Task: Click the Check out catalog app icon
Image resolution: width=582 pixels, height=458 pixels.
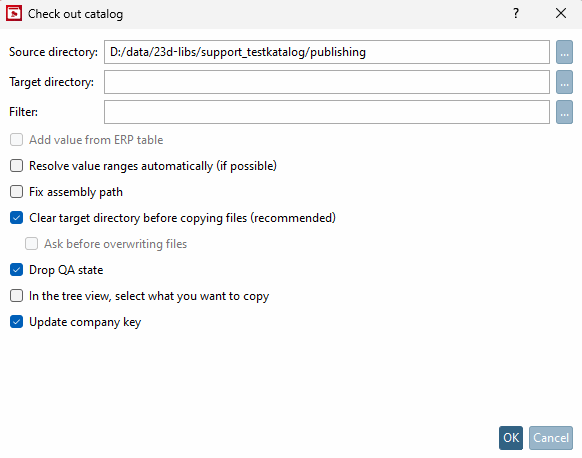Action: (x=14, y=14)
